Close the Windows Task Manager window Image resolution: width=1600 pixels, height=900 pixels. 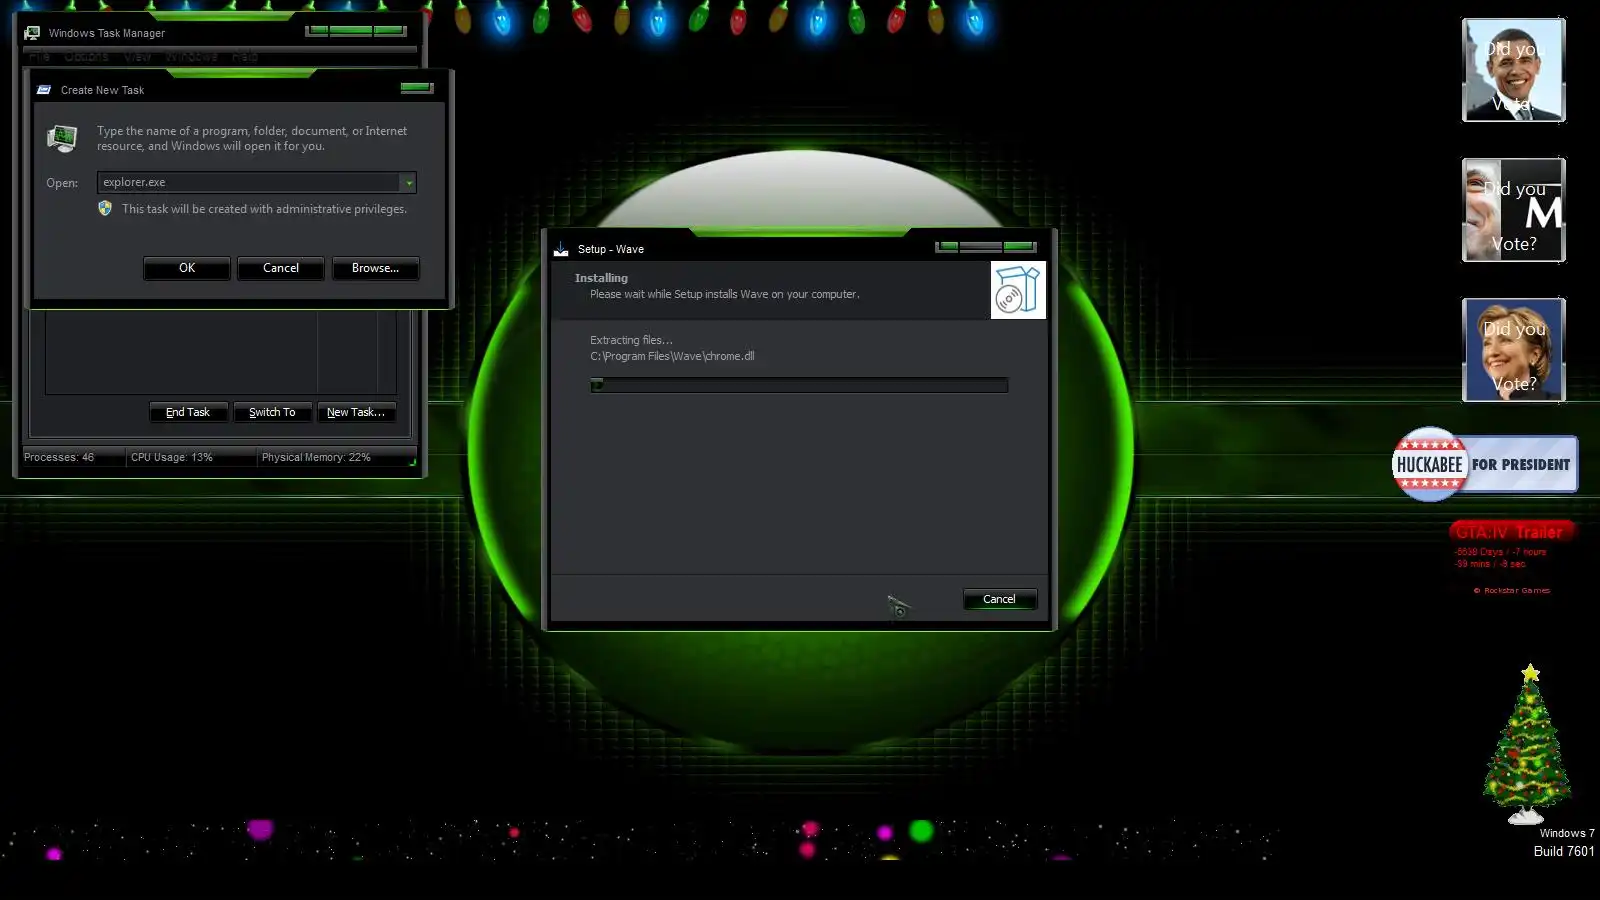(390, 31)
